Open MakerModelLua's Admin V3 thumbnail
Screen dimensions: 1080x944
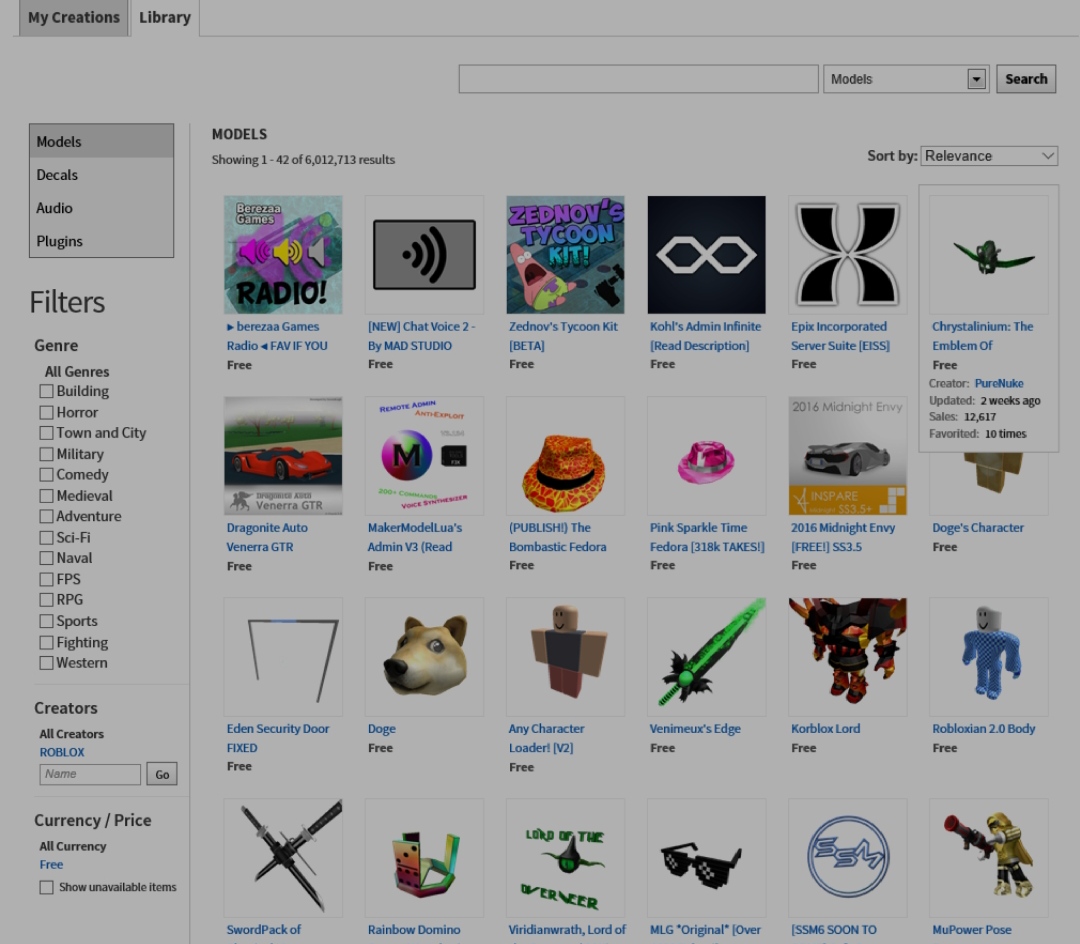point(424,456)
